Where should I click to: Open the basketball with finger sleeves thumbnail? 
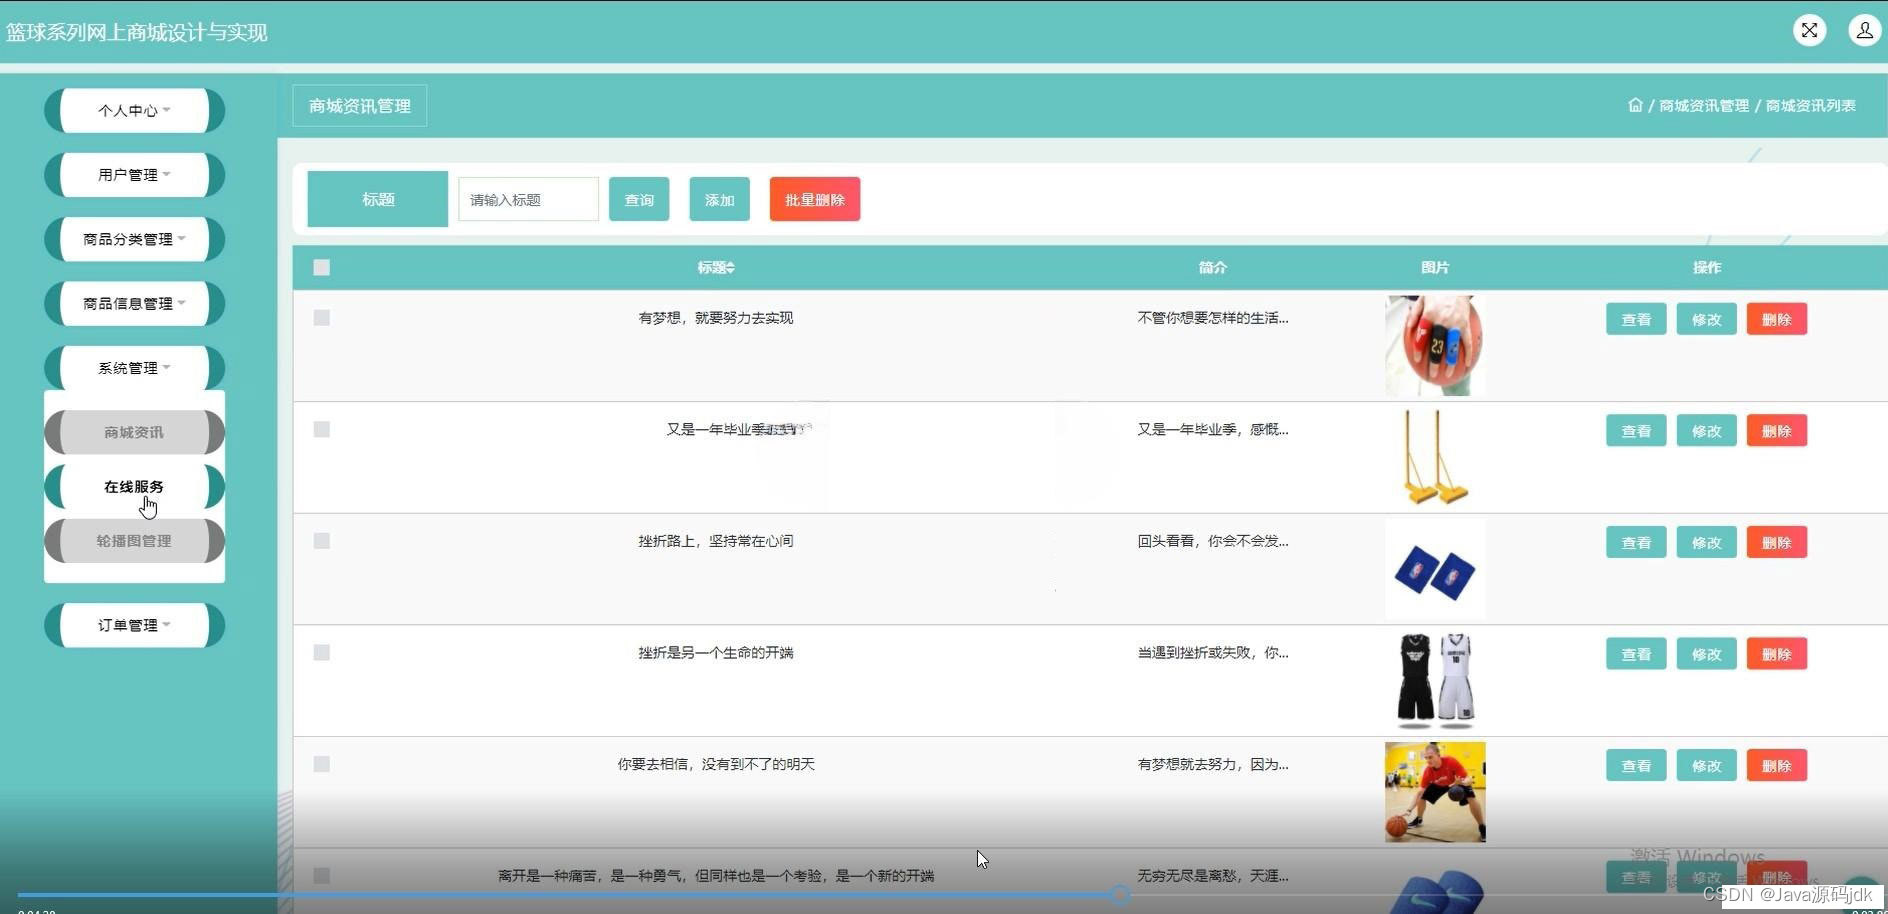tap(1435, 345)
